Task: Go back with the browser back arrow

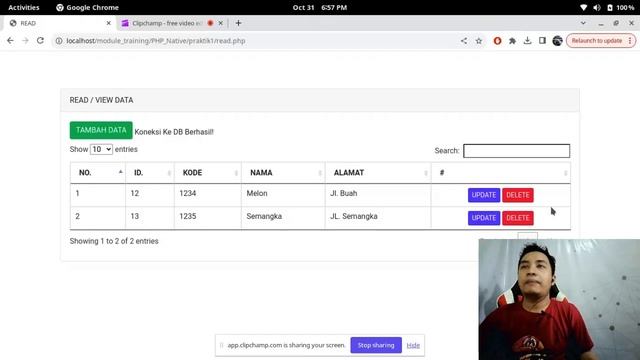Action: pos(10,41)
